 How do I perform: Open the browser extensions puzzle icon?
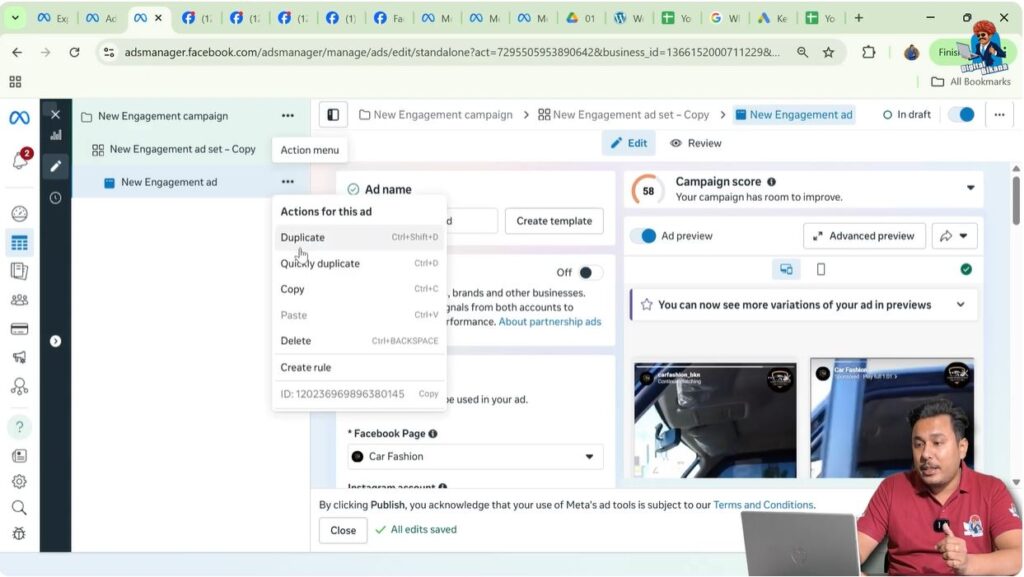point(869,52)
